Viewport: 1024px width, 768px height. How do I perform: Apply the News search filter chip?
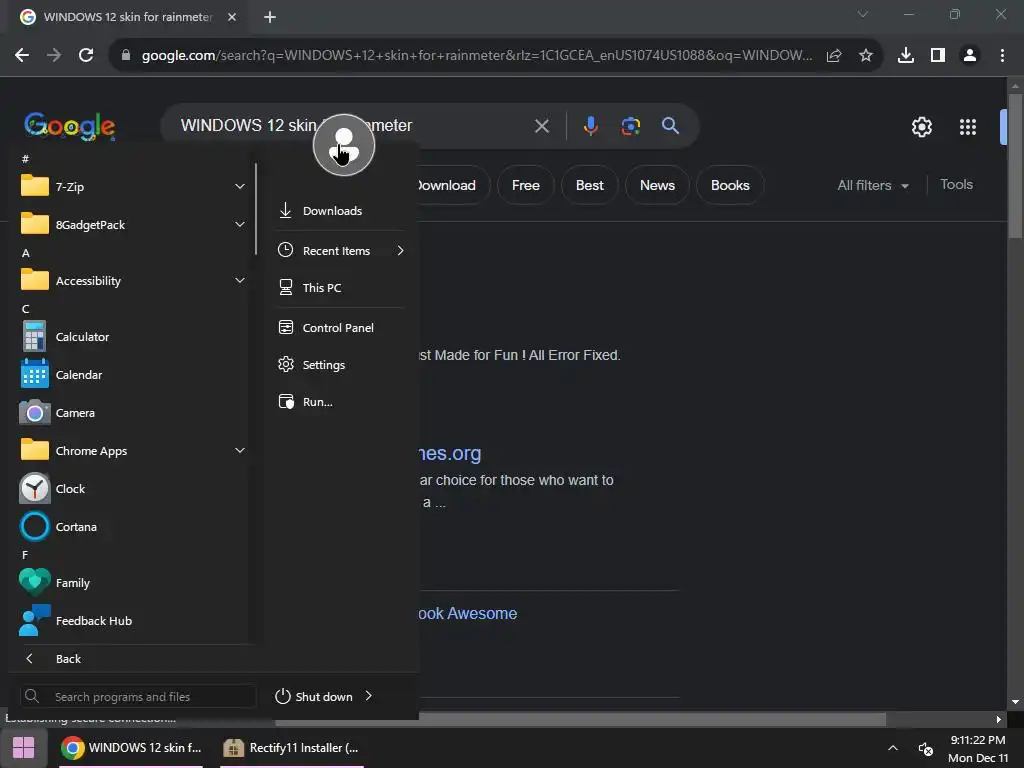tap(657, 185)
